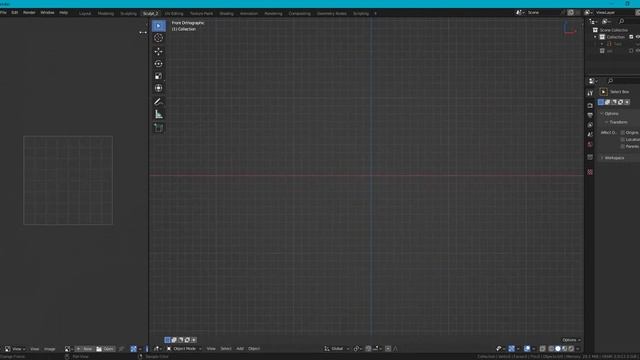Viewport: 640px width, 360px height.
Task: Toggle viewport overlays button
Action: click(x=527, y=349)
